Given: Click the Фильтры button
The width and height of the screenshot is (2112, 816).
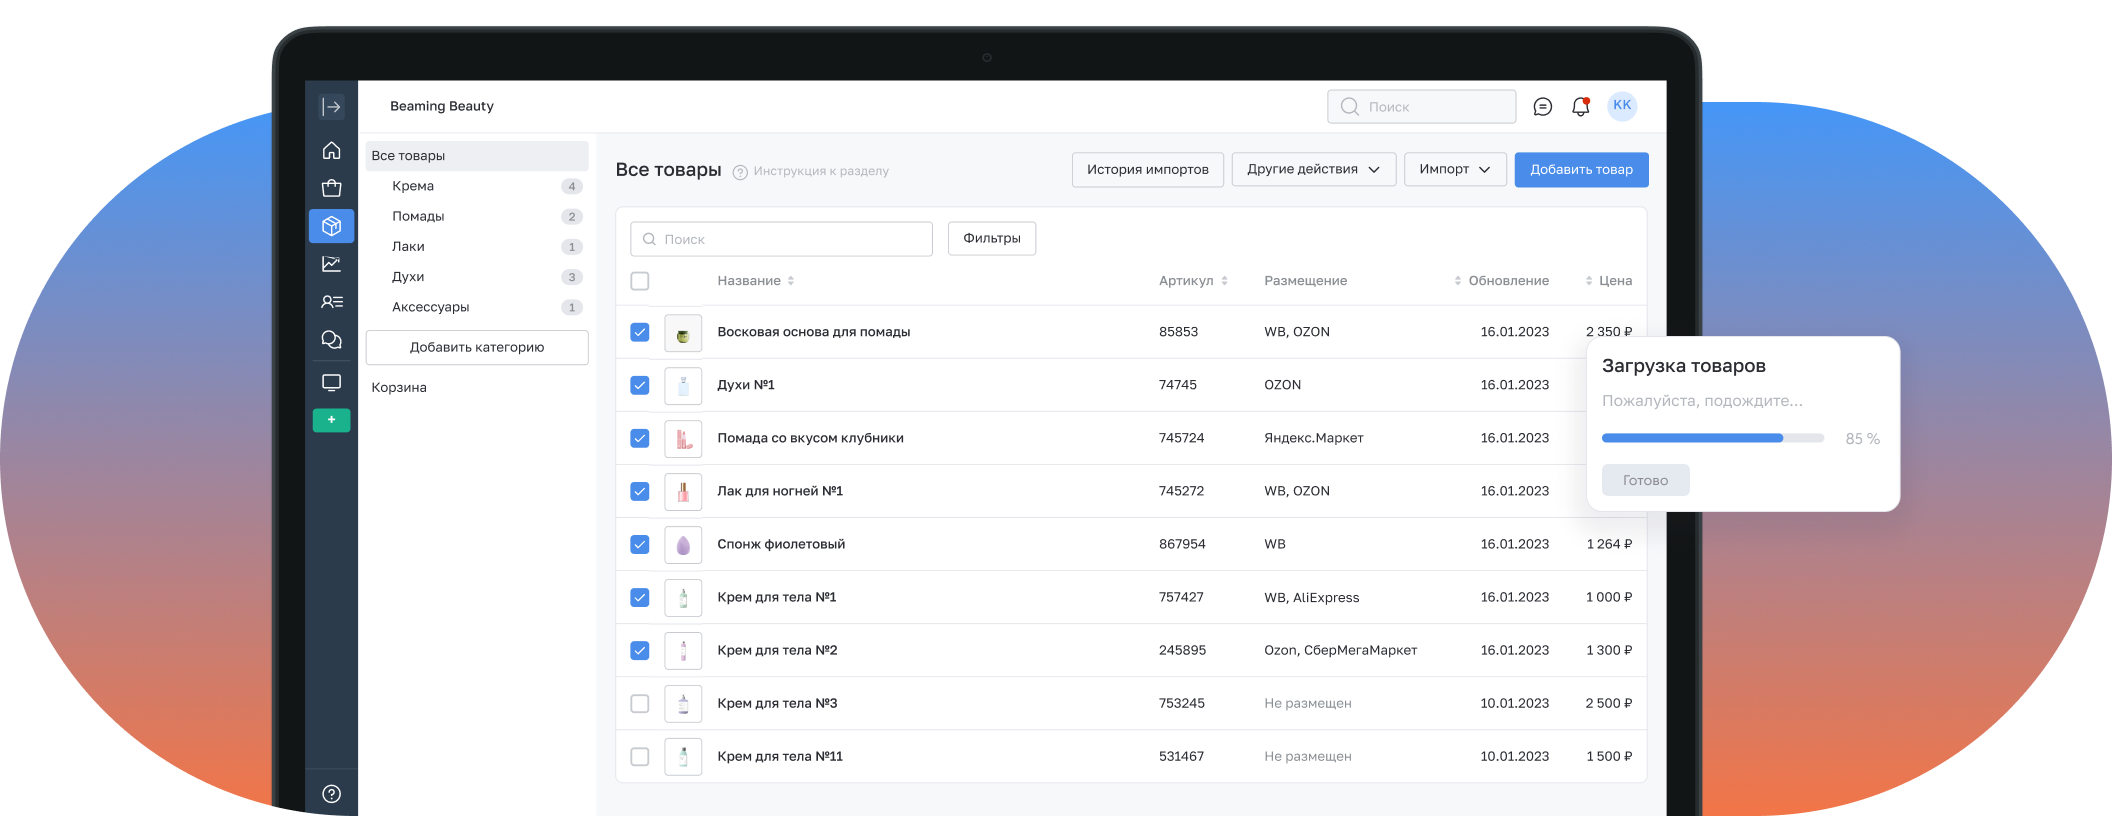Looking at the screenshot, I should [991, 239].
